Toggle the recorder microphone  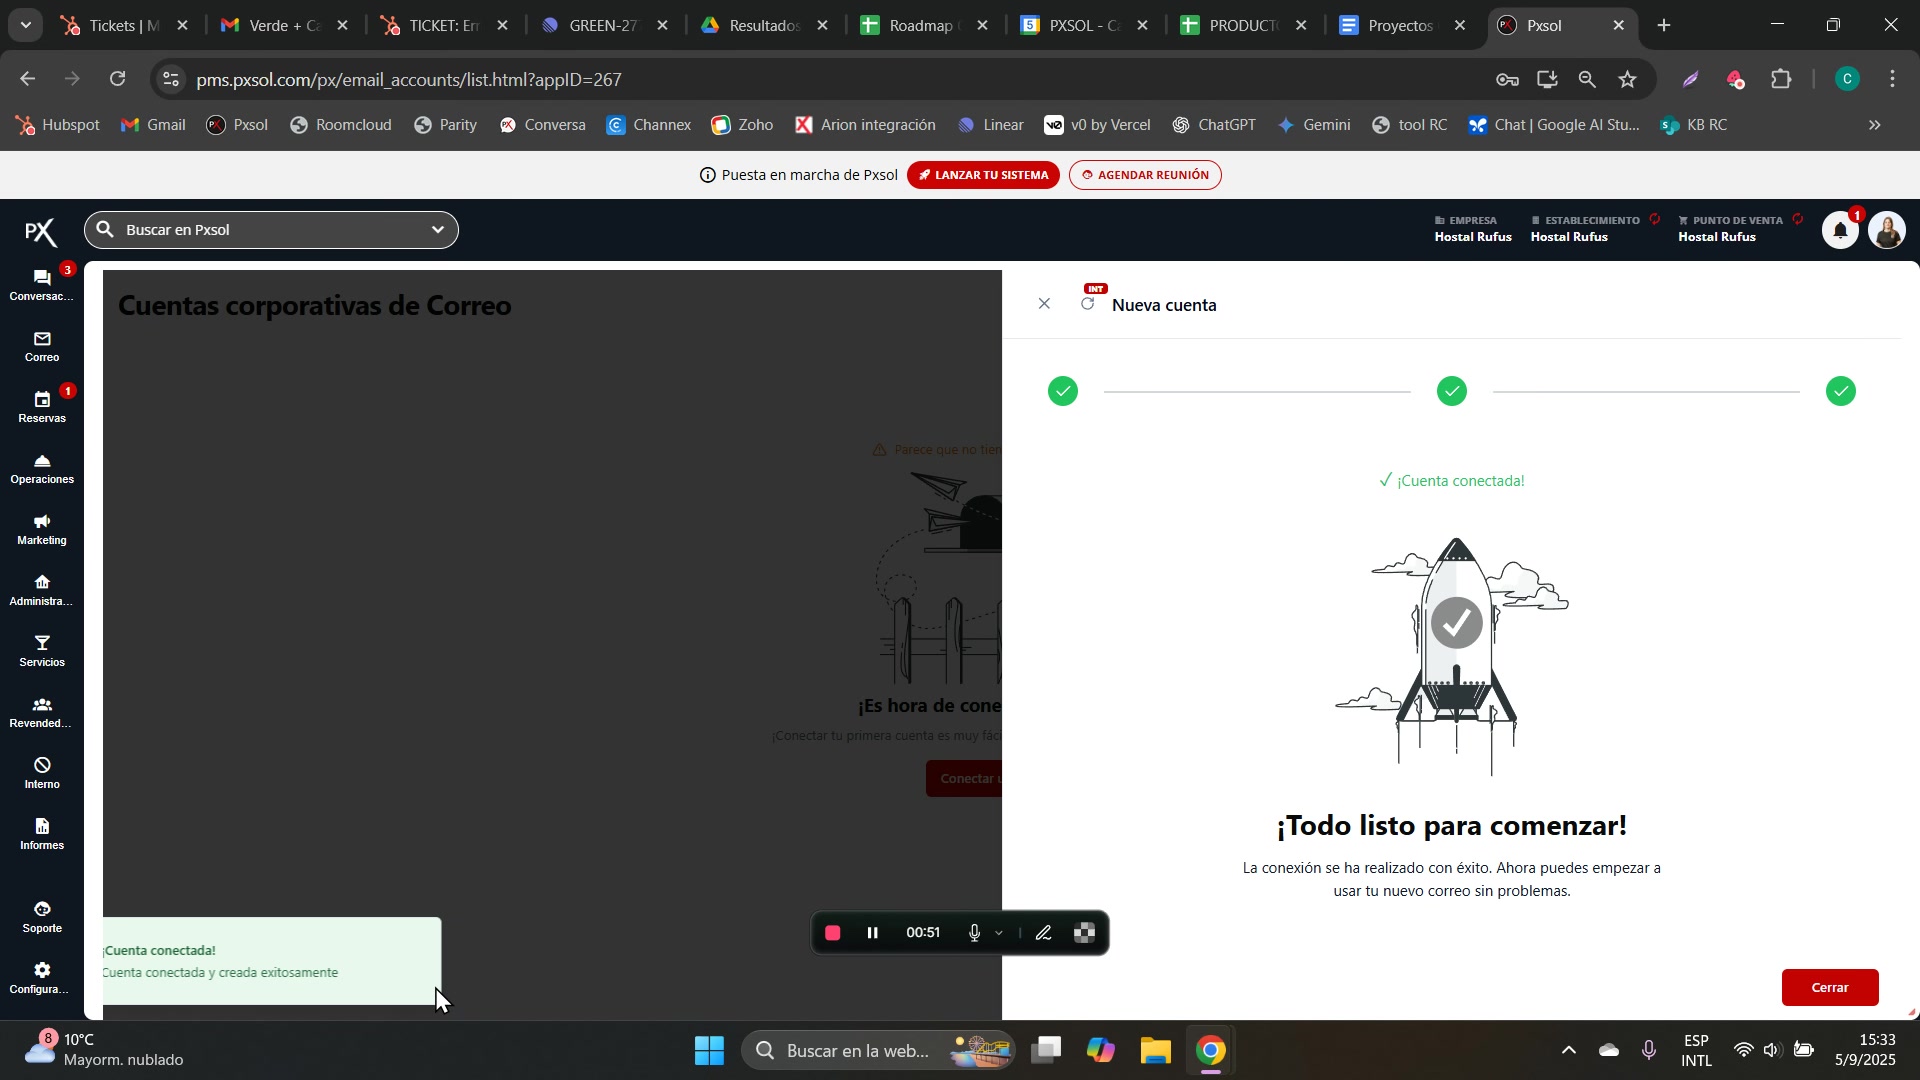coord(974,933)
